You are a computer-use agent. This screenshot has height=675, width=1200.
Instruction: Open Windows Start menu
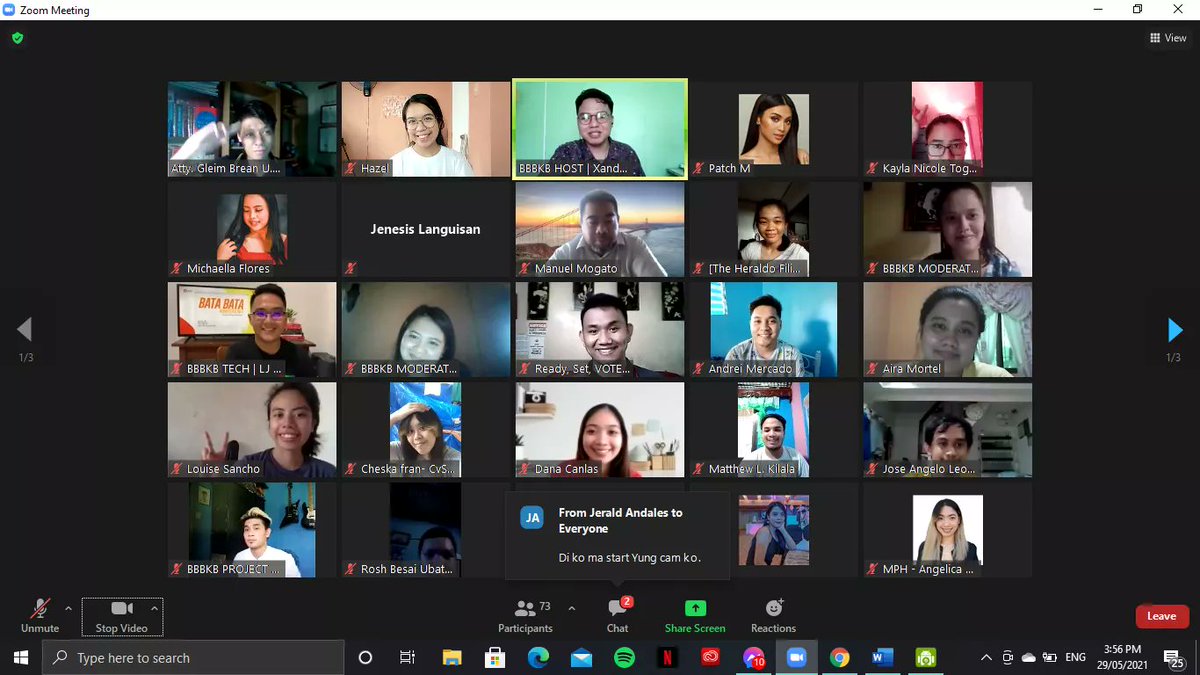click(21, 657)
